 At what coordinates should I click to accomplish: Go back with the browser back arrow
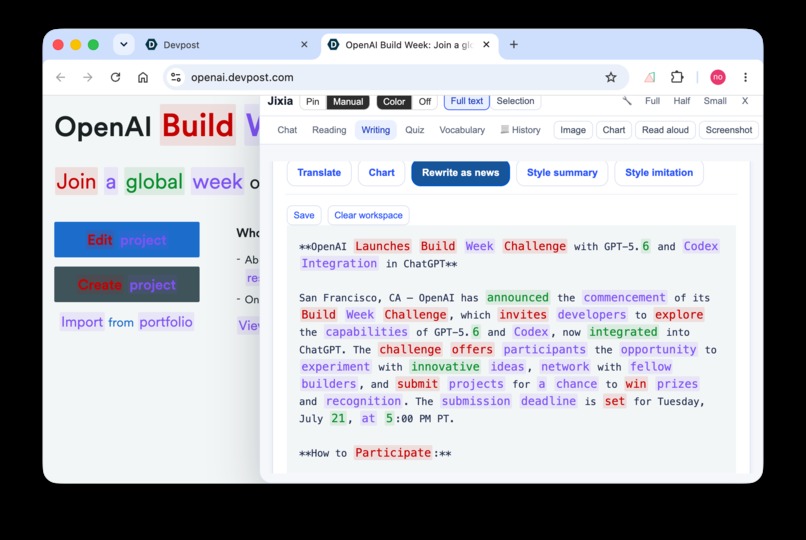click(x=61, y=77)
